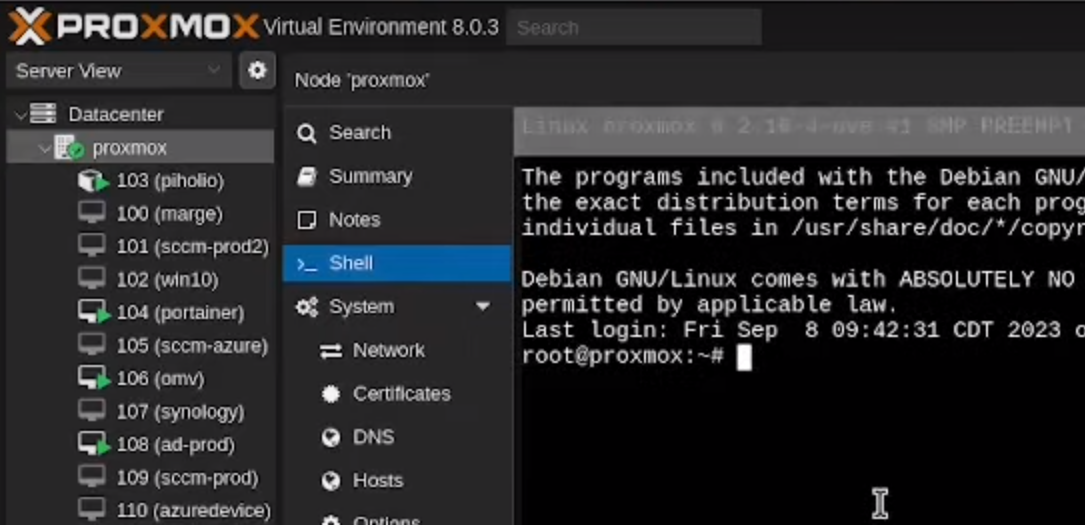Screen dimensions: 1085x525
Task: Click the terminal prompt root@proxmox:~#
Action: [623, 356]
